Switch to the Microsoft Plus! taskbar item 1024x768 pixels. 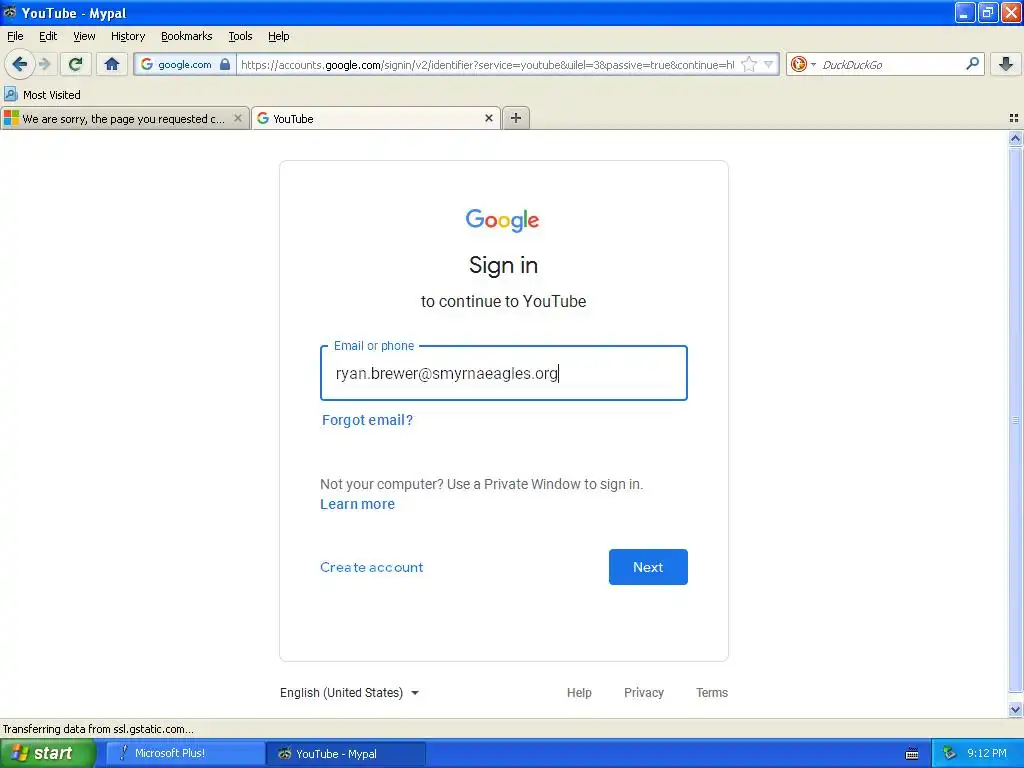tap(185, 753)
